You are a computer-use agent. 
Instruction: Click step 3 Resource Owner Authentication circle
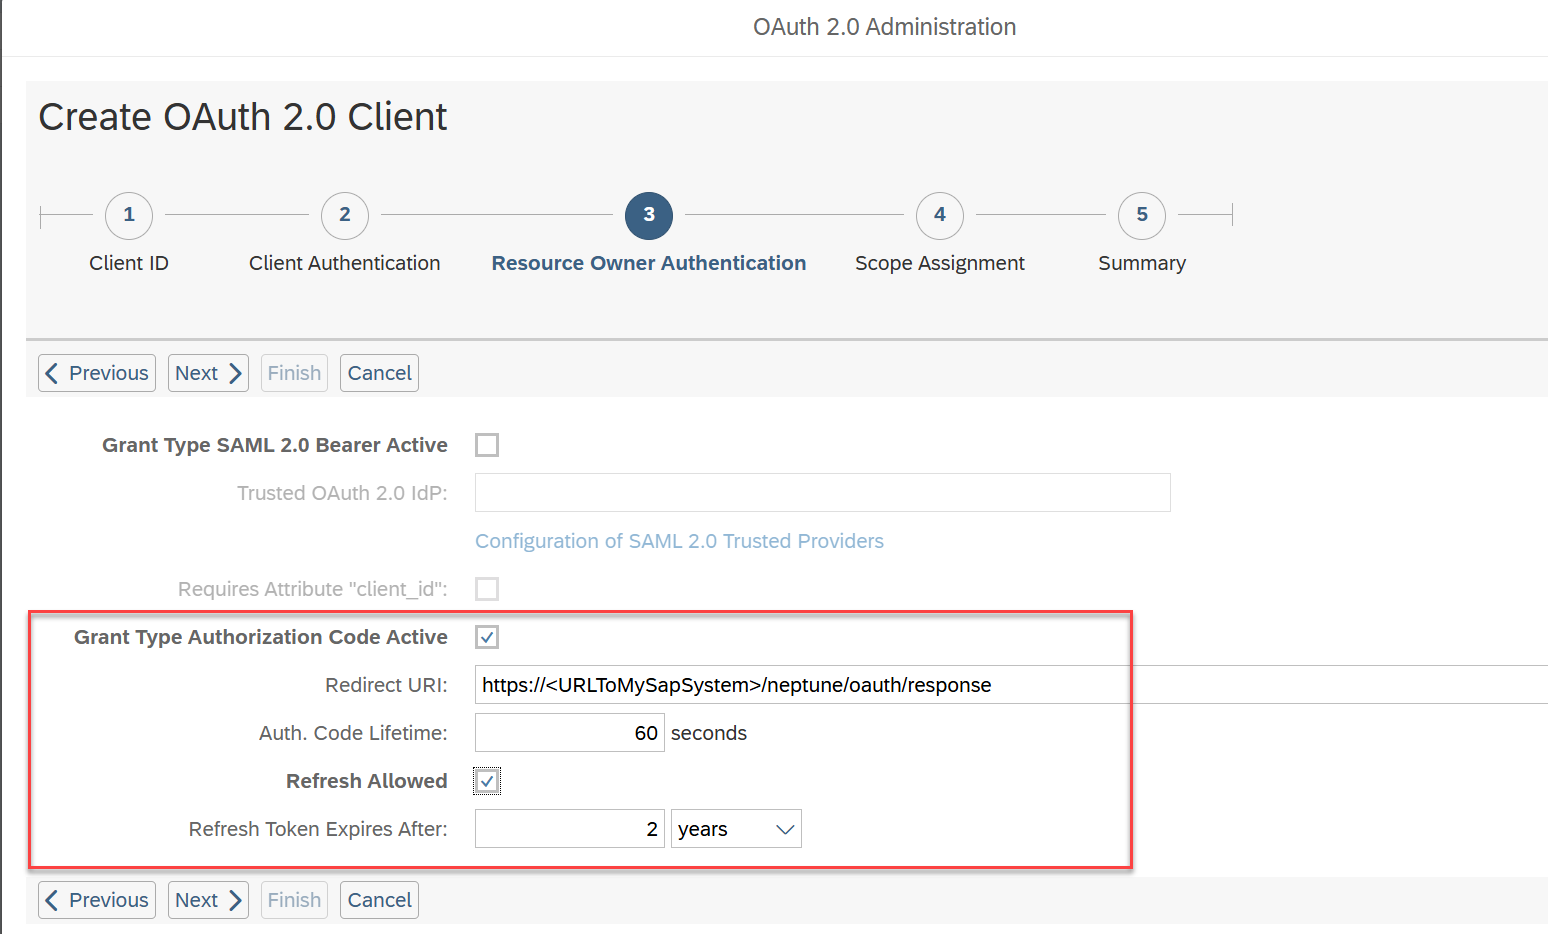point(648,215)
